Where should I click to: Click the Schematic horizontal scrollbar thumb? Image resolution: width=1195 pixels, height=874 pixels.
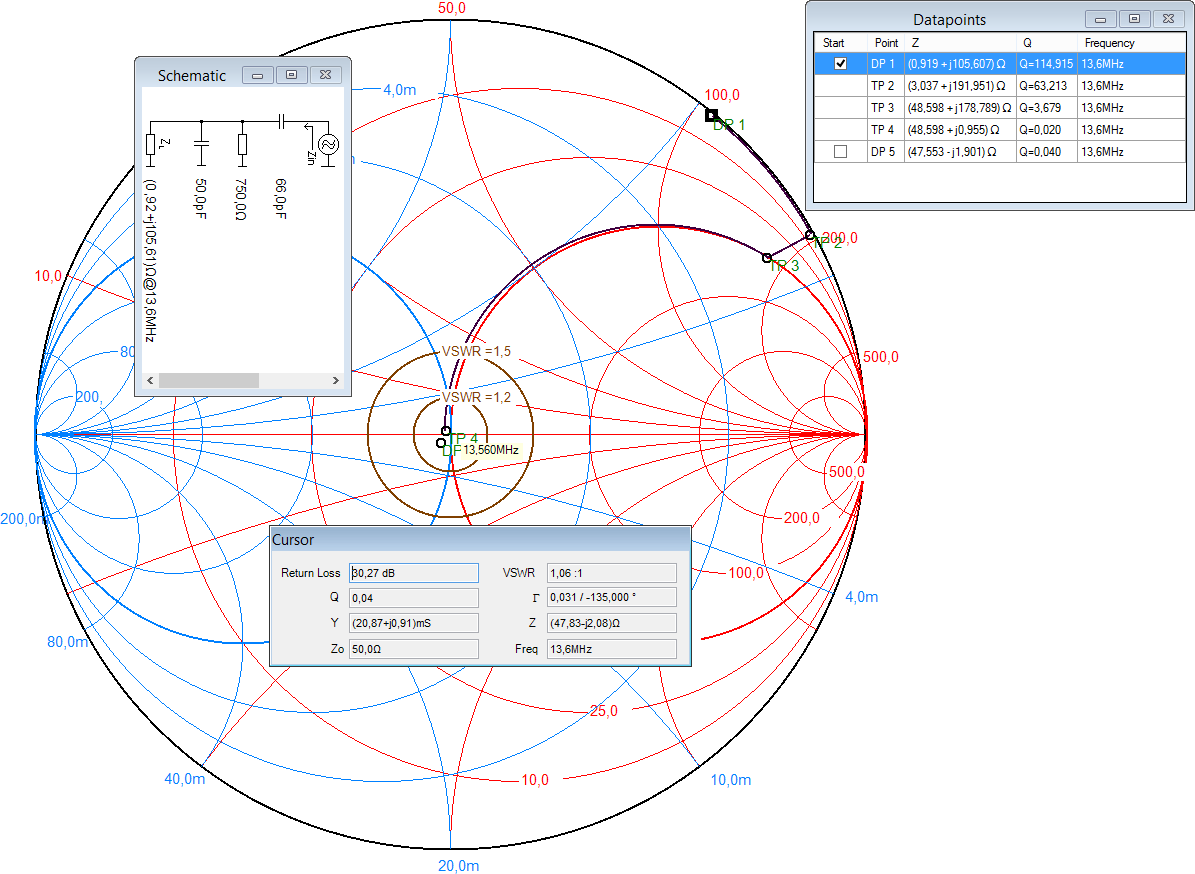[209, 380]
